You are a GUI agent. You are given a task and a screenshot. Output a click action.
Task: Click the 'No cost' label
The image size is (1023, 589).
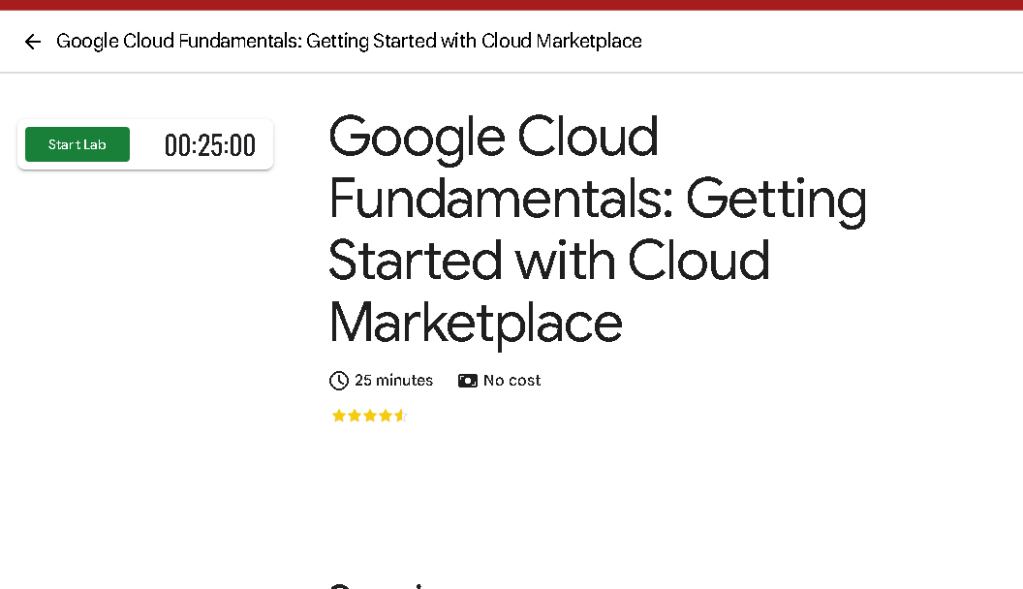tap(512, 380)
